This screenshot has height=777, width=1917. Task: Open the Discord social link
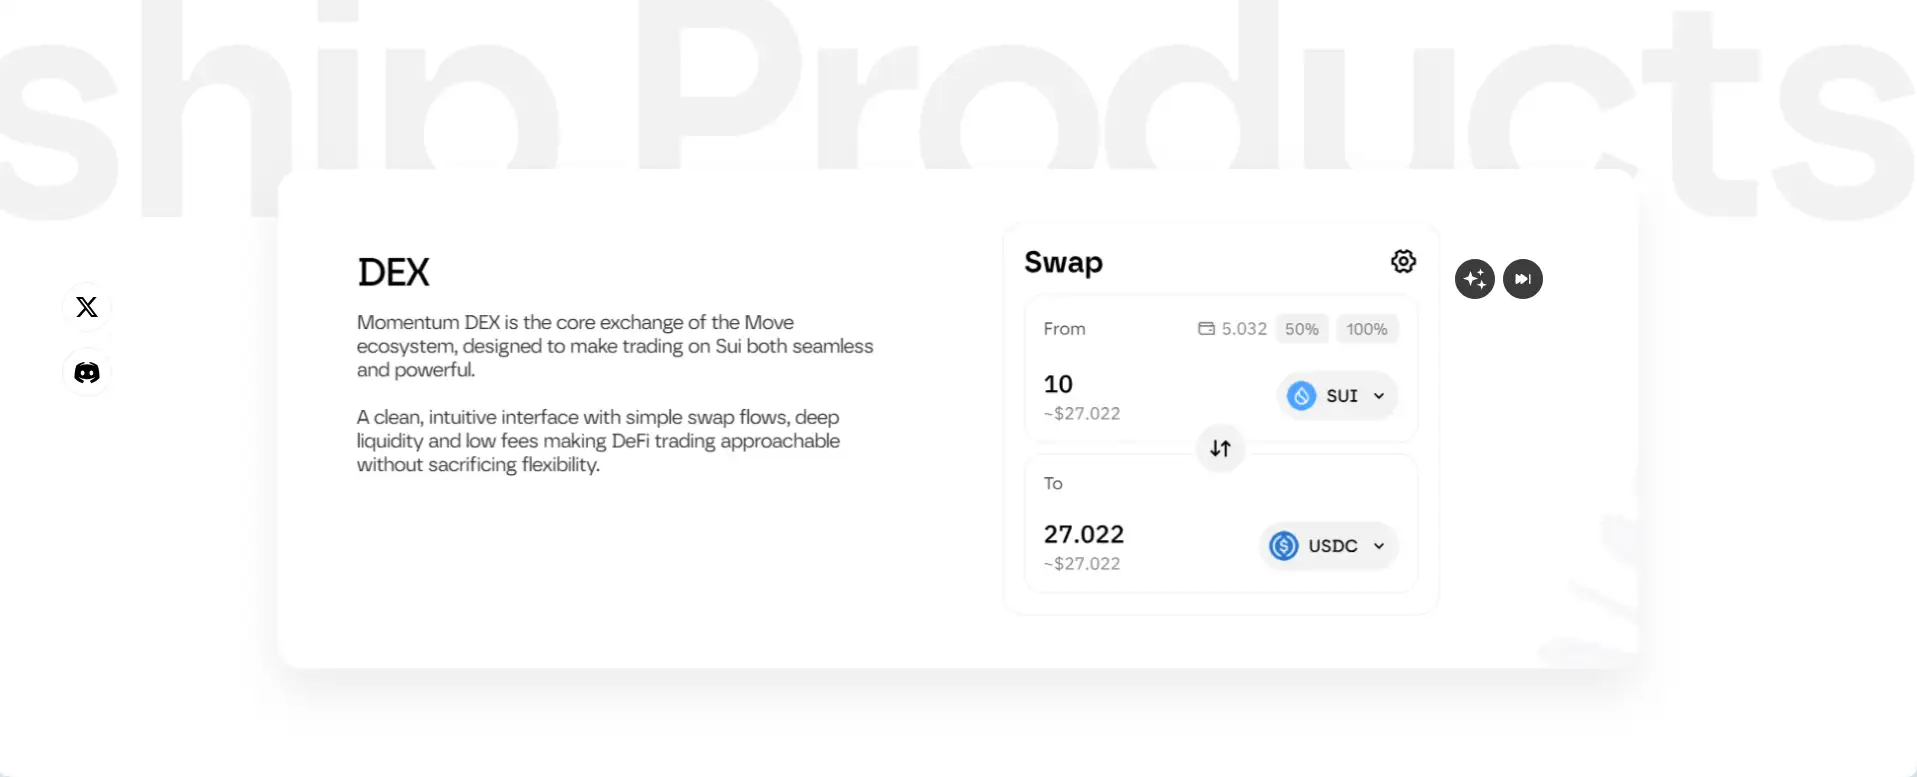pos(87,373)
